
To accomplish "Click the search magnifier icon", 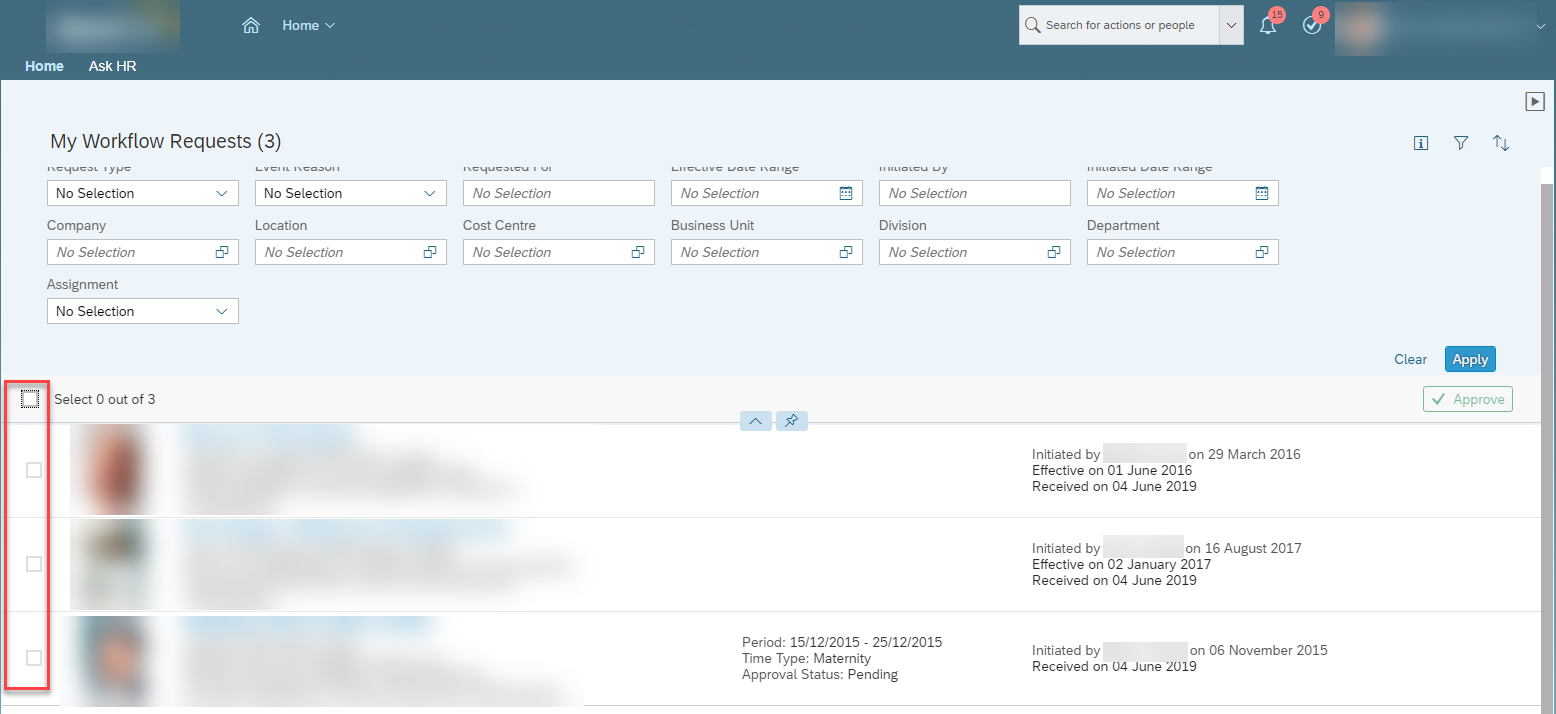I will tap(1032, 25).
